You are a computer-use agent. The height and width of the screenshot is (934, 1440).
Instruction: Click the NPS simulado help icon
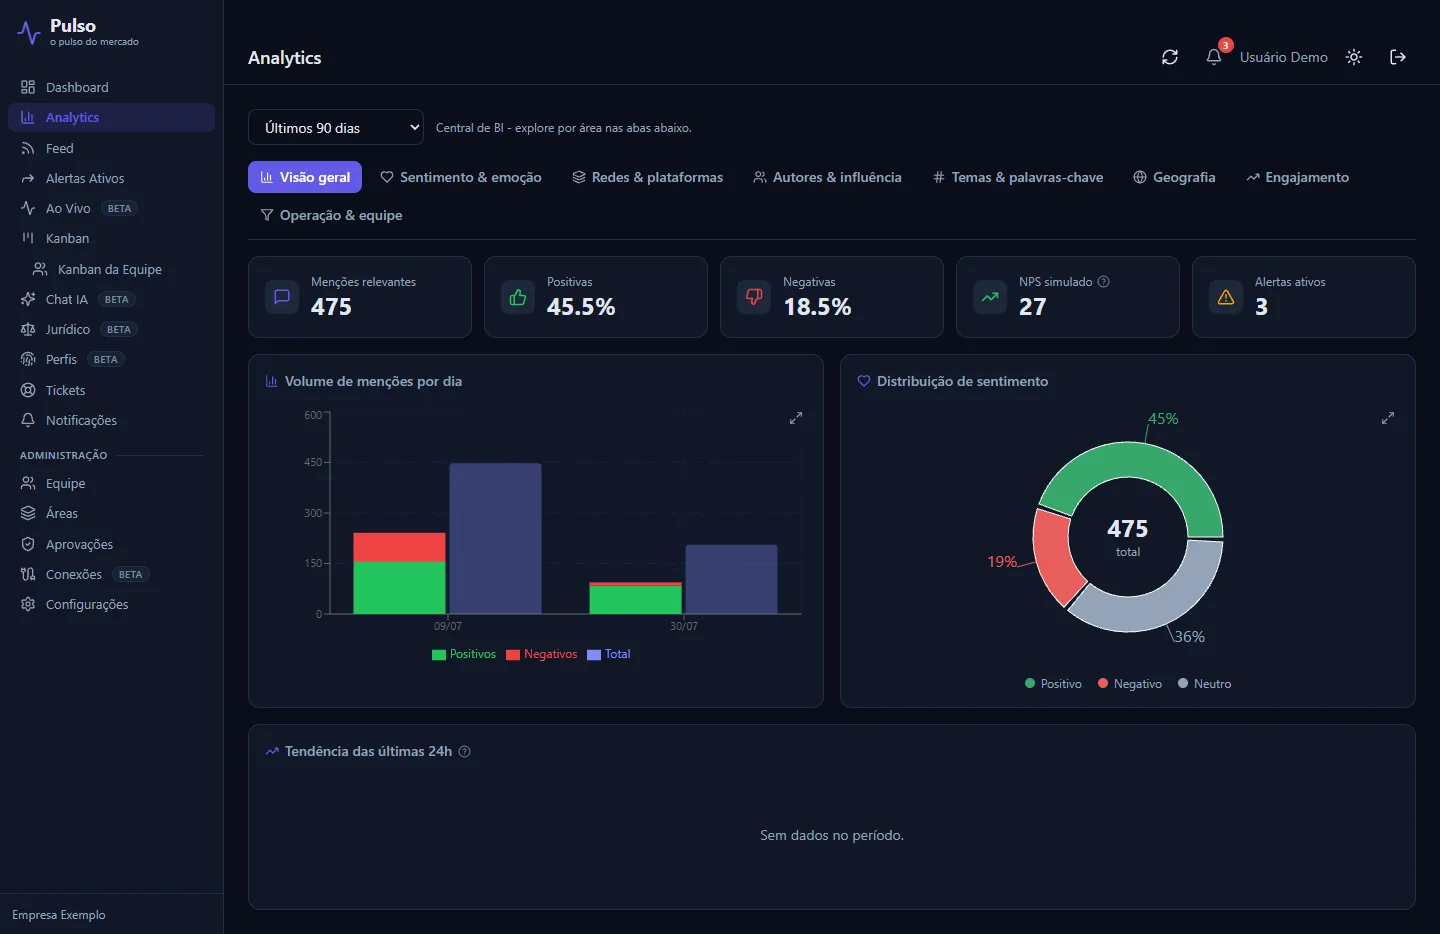click(x=1104, y=282)
